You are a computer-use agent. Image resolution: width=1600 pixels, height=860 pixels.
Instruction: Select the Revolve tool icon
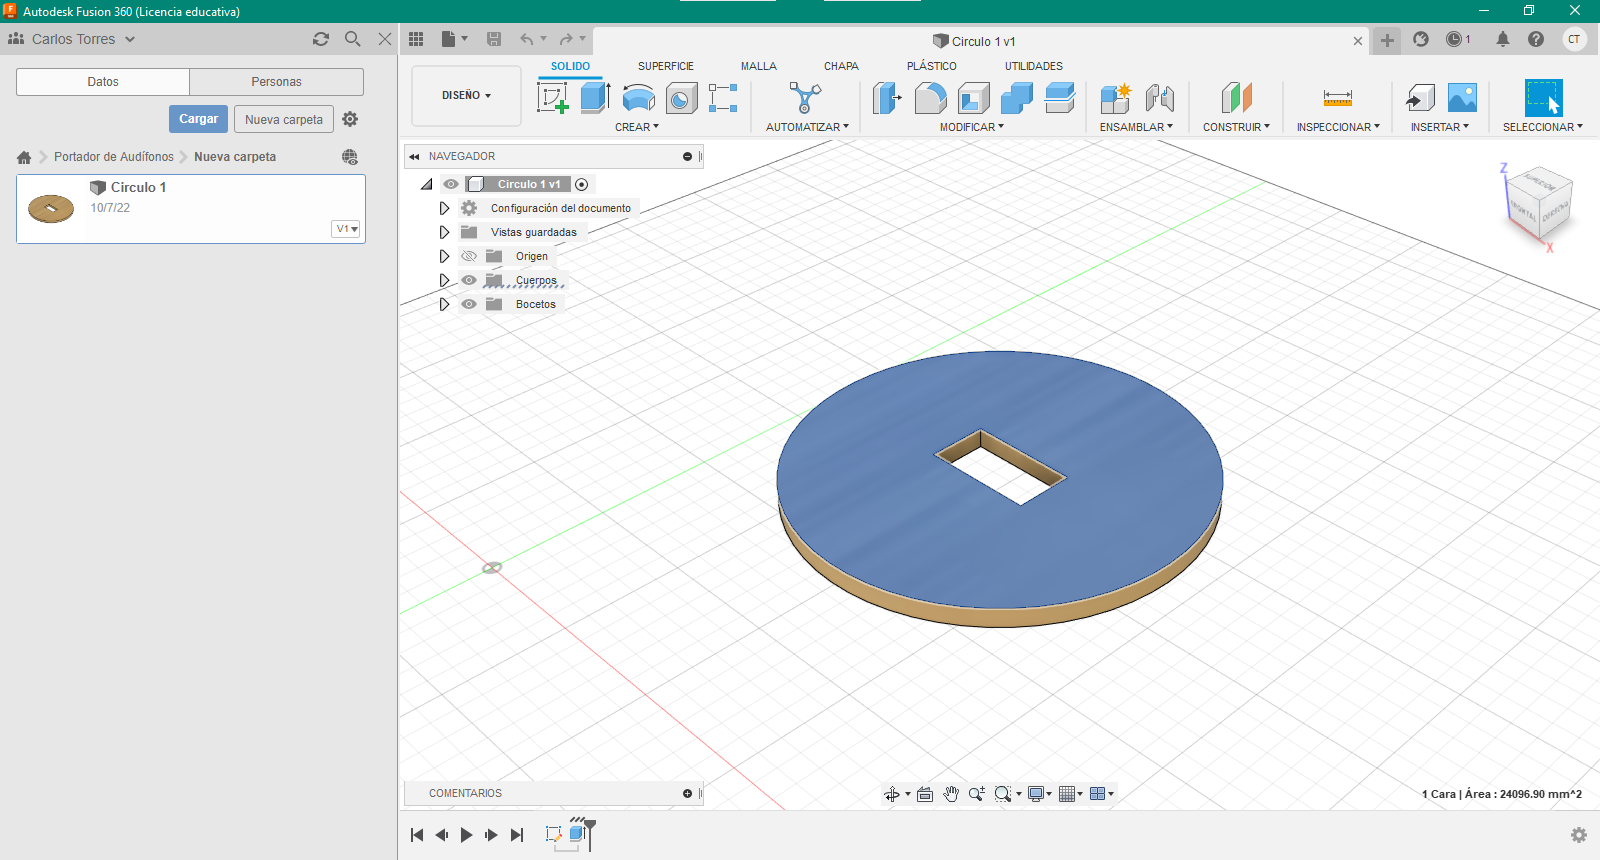coord(638,98)
